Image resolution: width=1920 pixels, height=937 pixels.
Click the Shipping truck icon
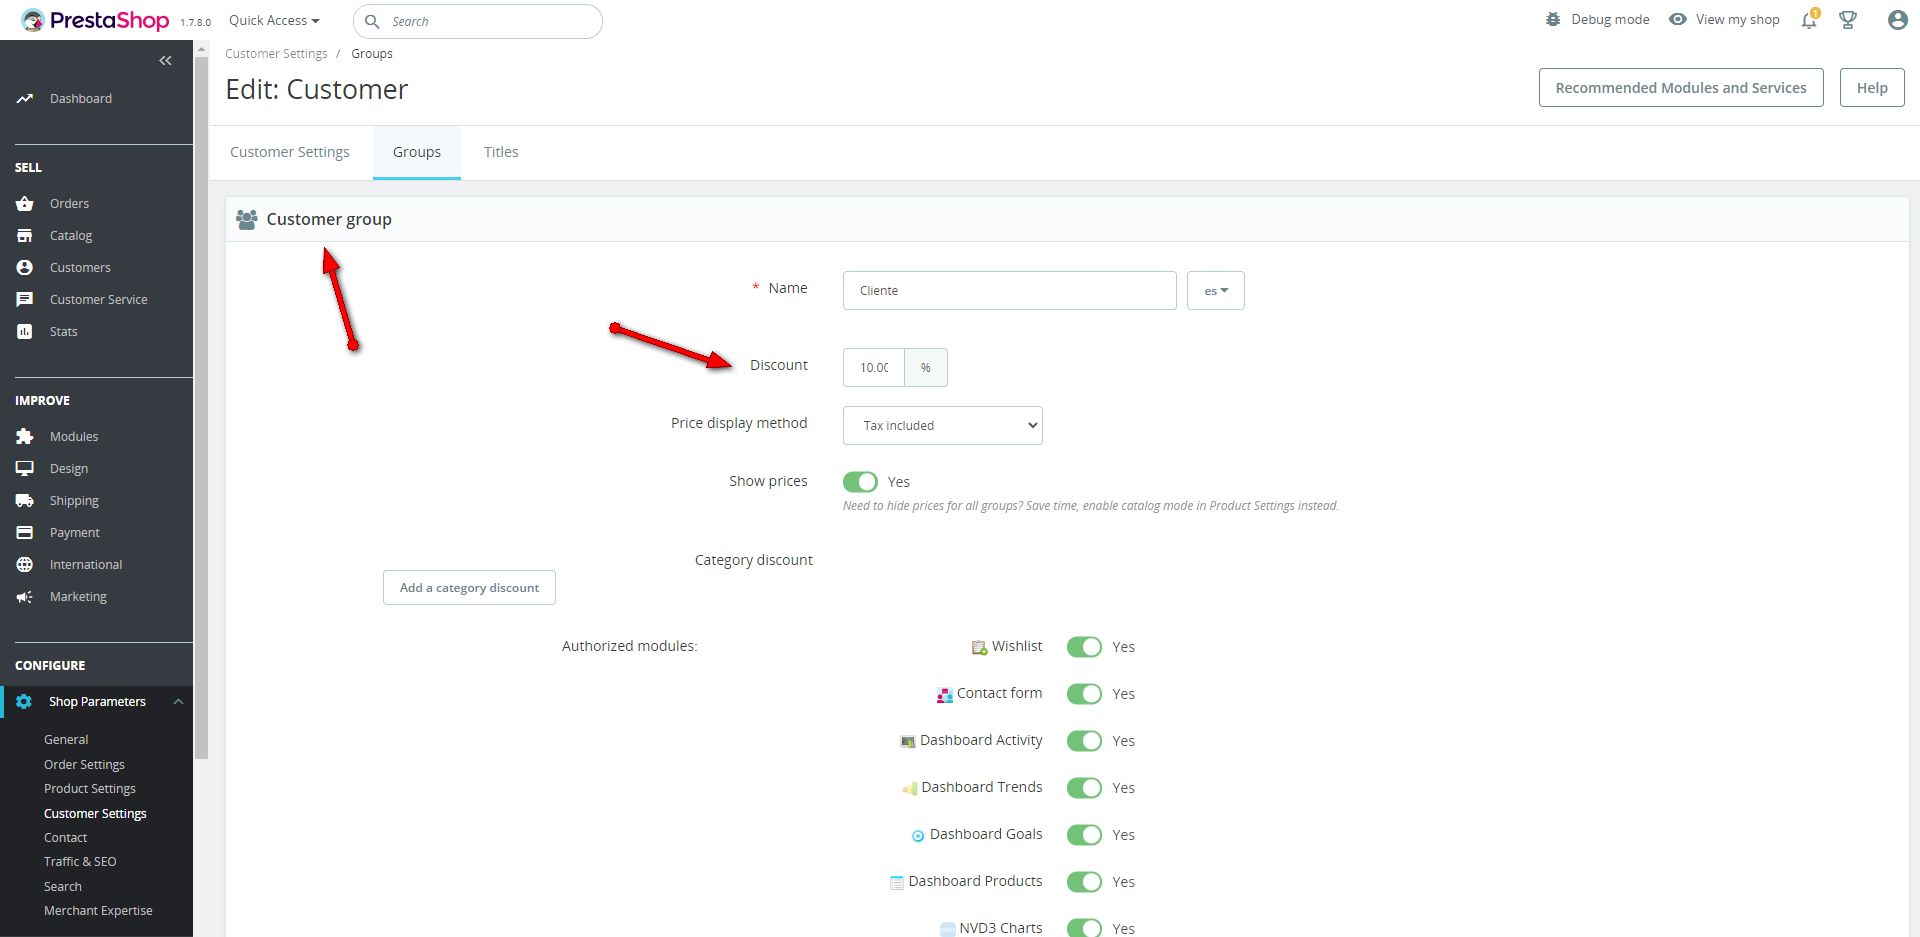[25, 500]
